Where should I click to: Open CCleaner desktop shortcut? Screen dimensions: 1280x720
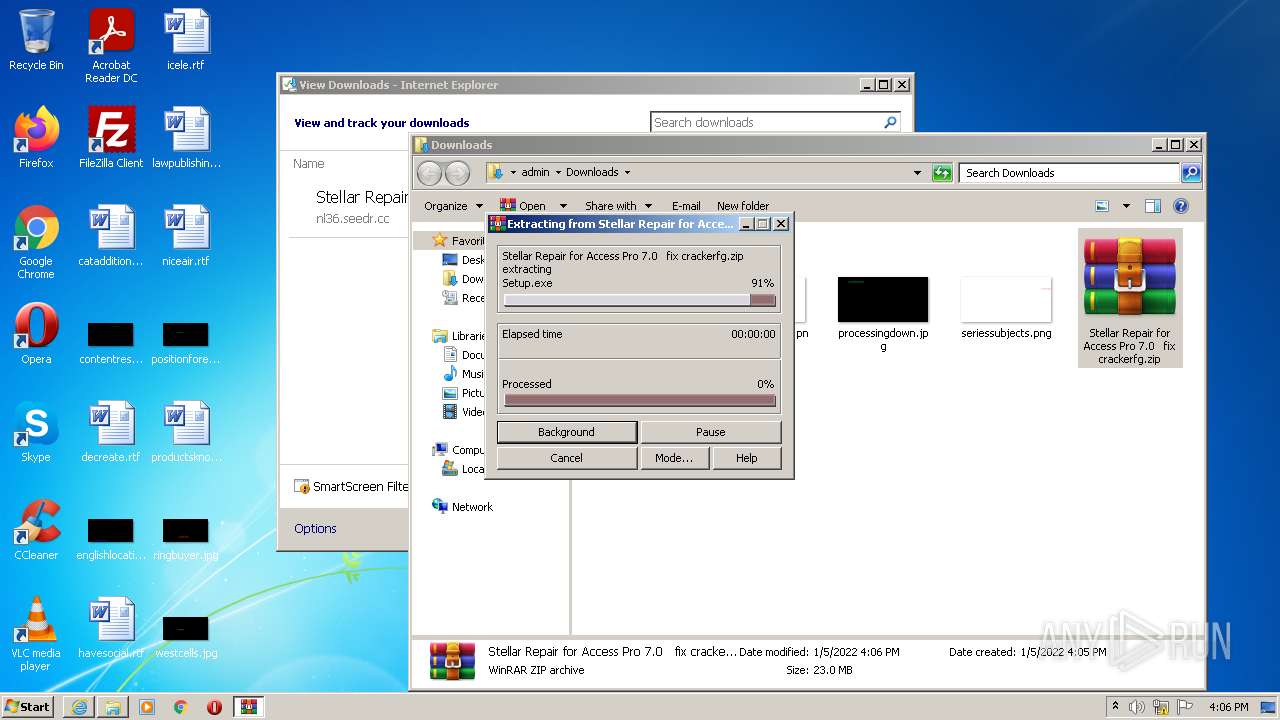point(36,530)
